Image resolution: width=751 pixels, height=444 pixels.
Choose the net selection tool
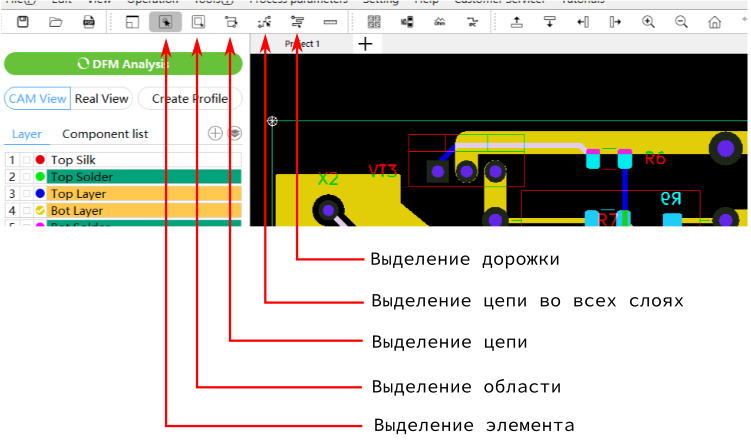point(231,21)
